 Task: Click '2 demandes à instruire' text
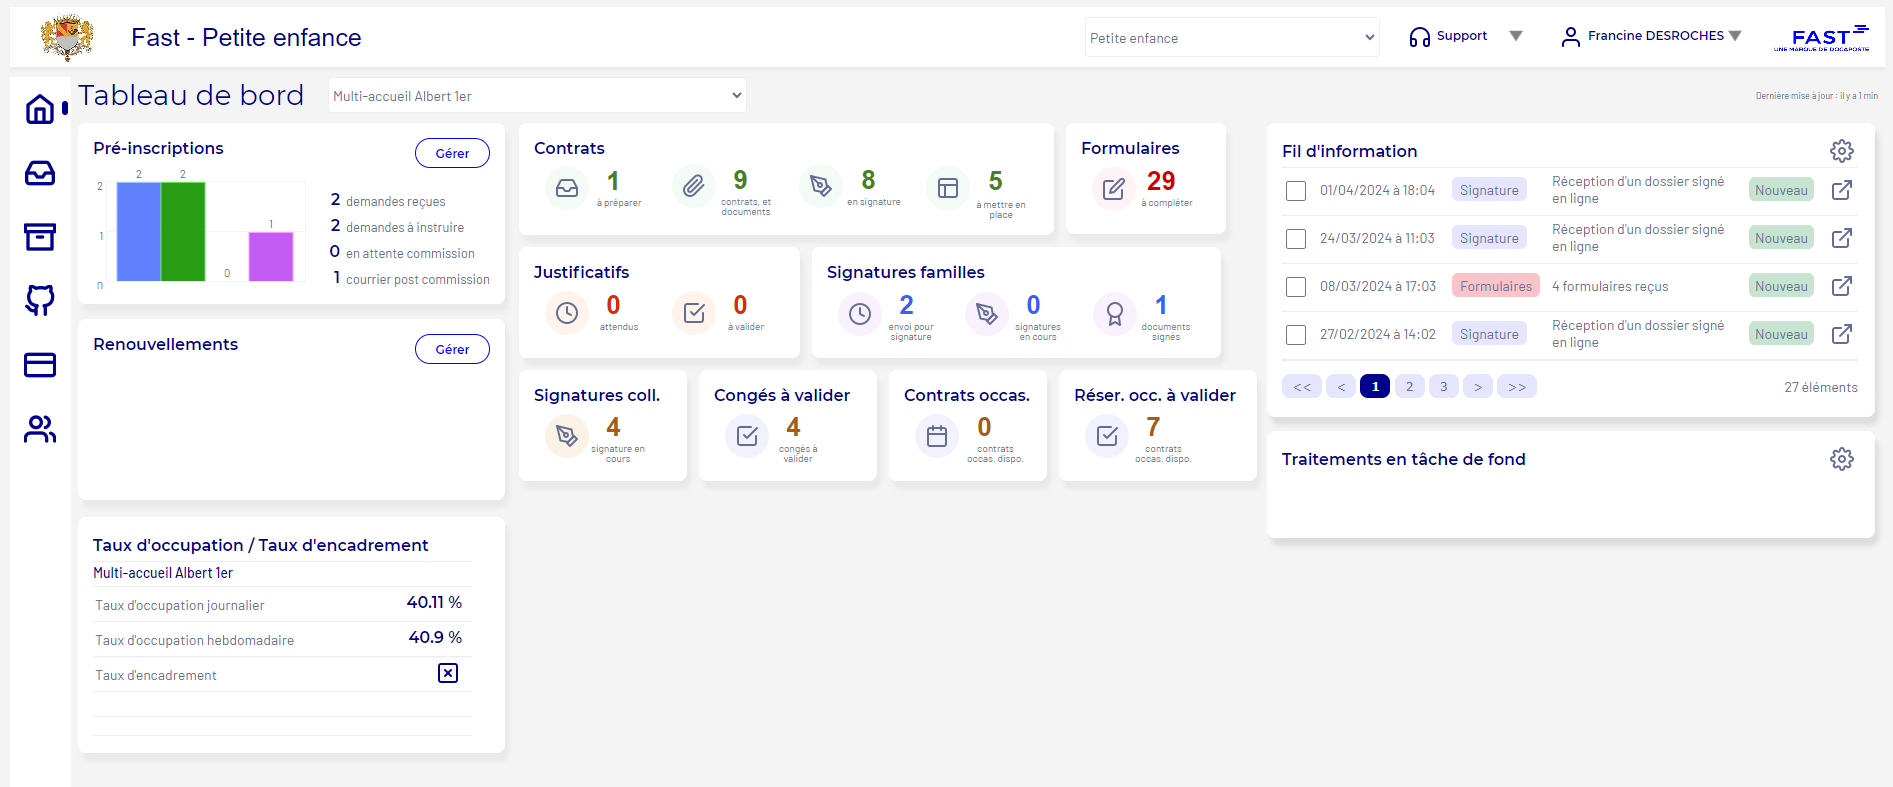tap(397, 227)
